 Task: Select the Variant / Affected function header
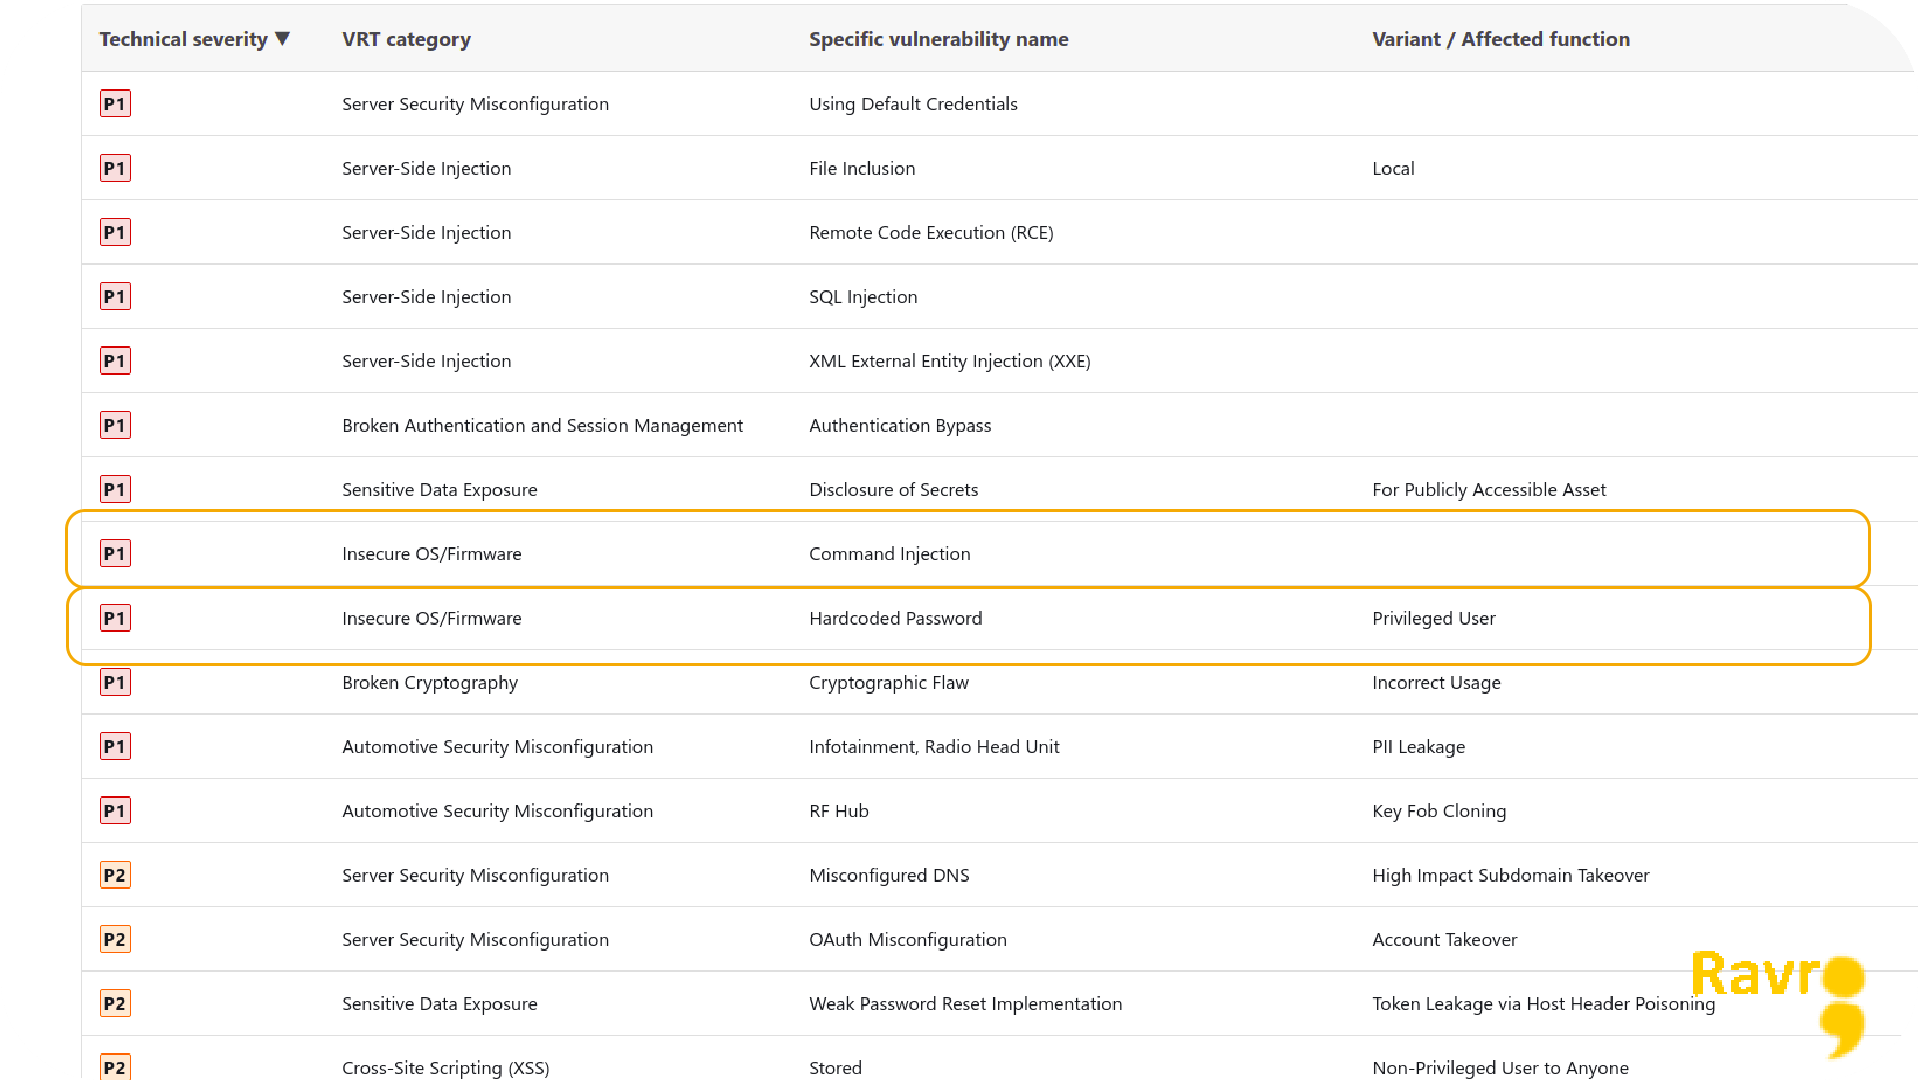click(1500, 39)
